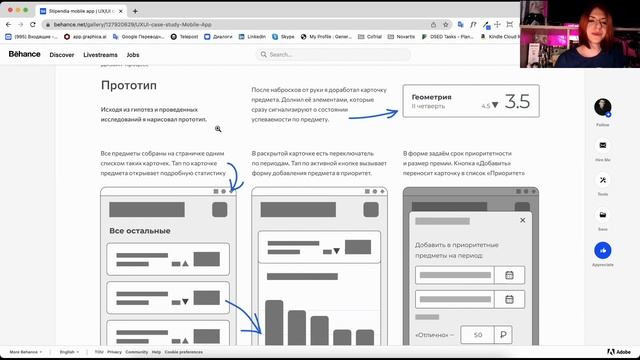Open Cookie preferences in the footer
The image size is (640, 360).
click(x=184, y=352)
